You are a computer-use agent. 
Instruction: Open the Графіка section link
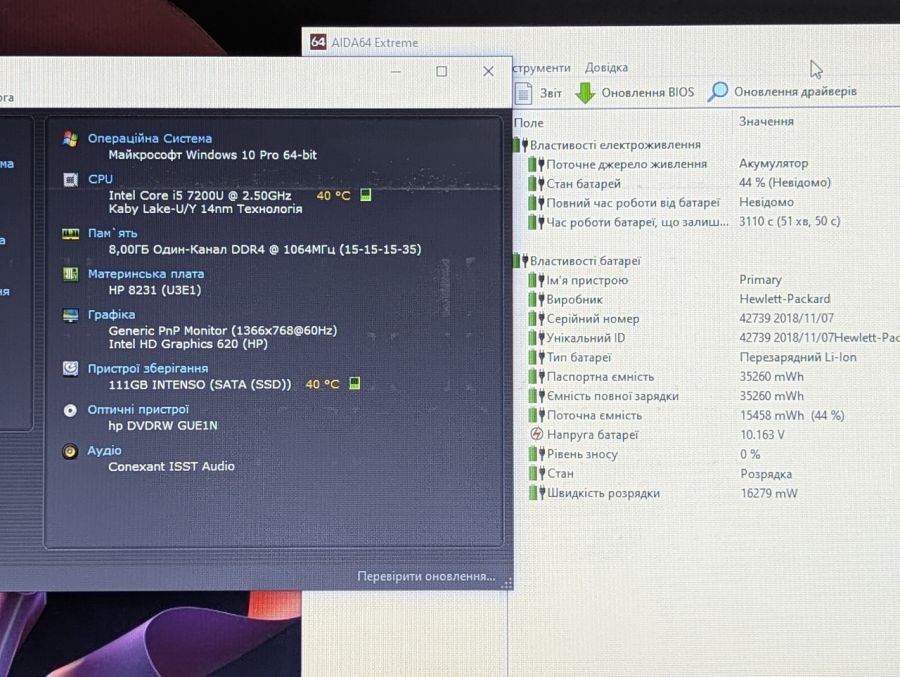click(111, 315)
